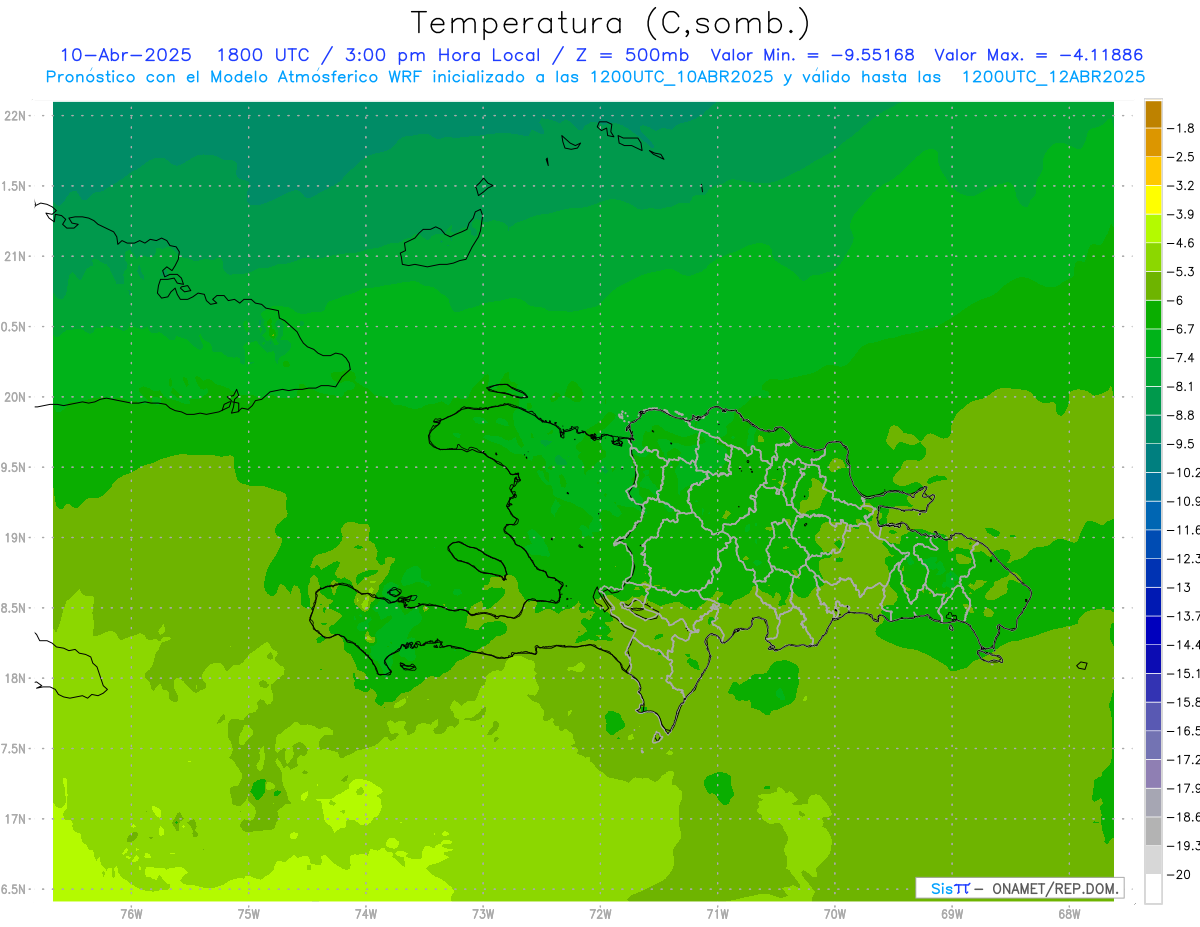Click the "Valor Max. = -4.11886" readout

[1038, 55]
